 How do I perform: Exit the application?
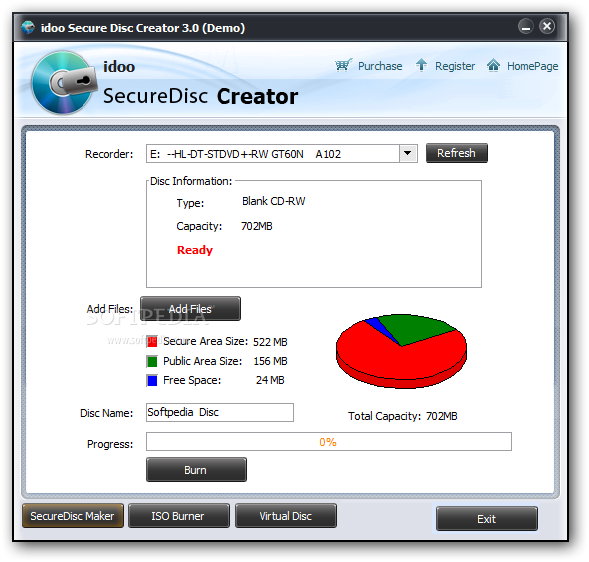point(486,519)
